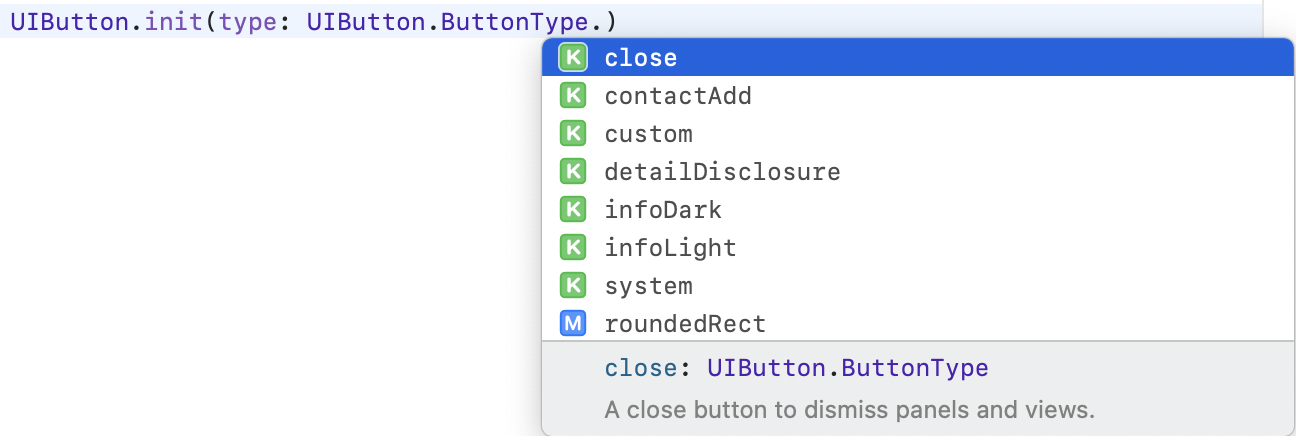Pick the custom button type suggestion
Image resolution: width=1296 pixels, height=436 pixels.
(x=918, y=134)
